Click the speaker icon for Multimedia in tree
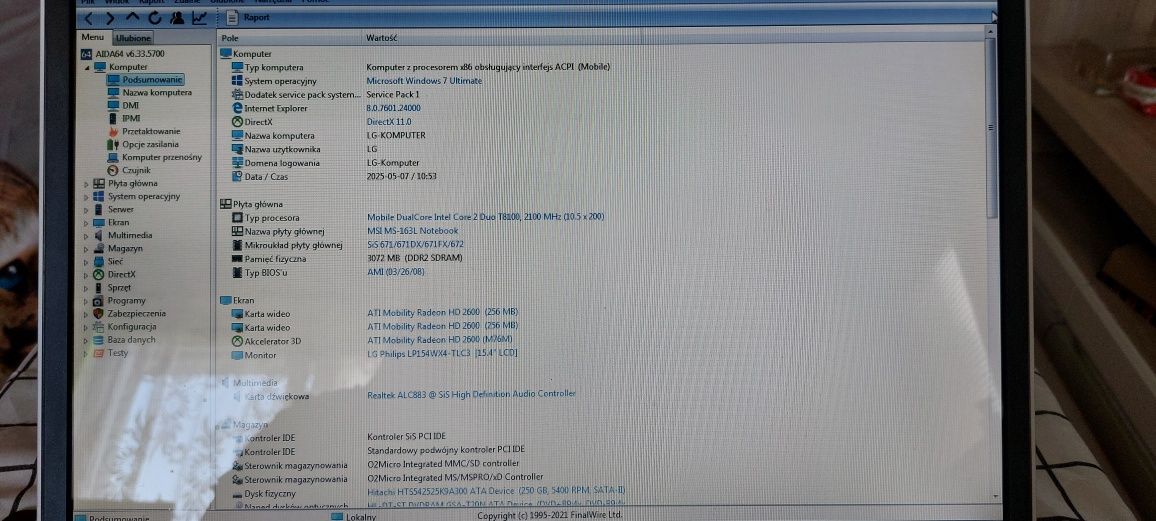 [x=98, y=236]
